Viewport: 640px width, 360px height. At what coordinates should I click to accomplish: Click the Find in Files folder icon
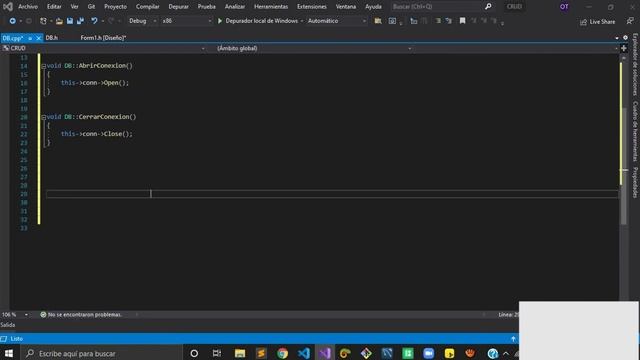coord(378,21)
